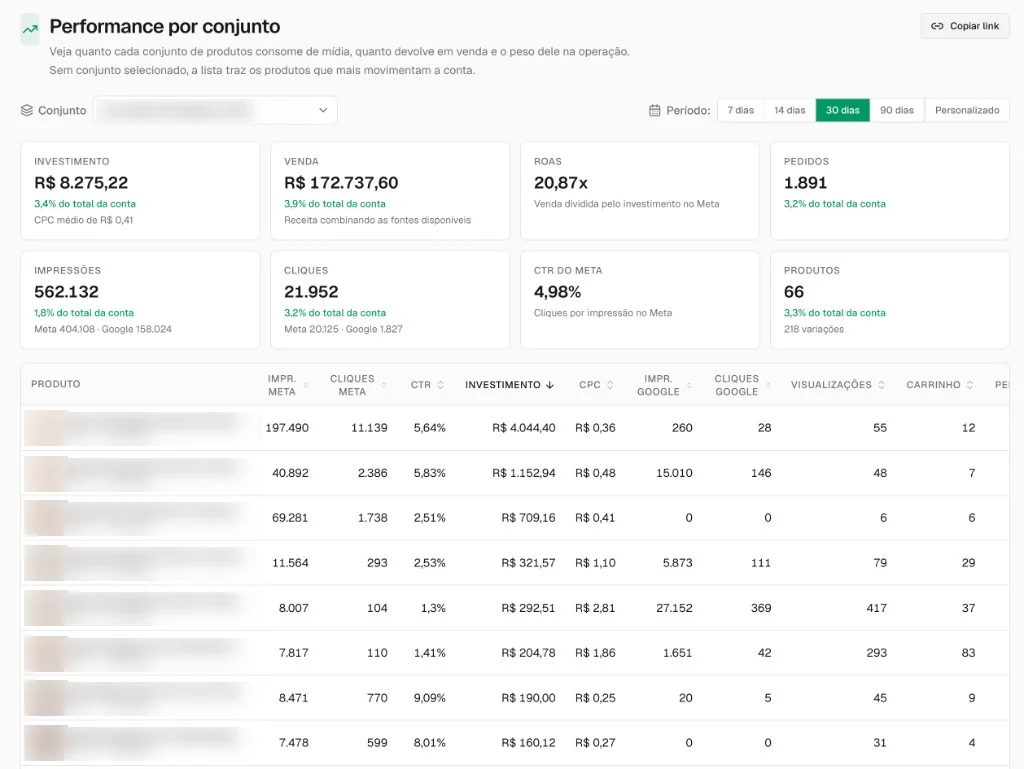The image size is (1024, 769).
Task: Sort table by Carrinho column
Action: [x=939, y=385]
